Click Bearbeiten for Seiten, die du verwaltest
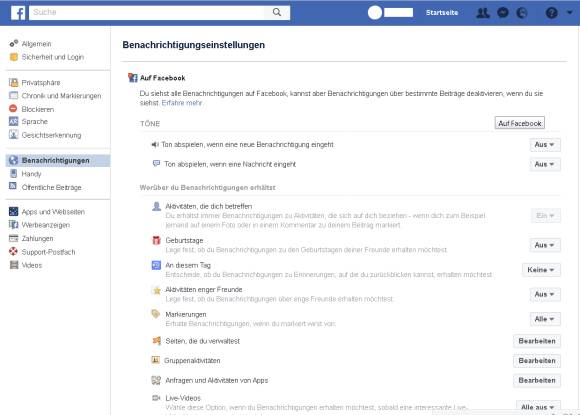The width and height of the screenshot is (580, 415). [x=537, y=341]
